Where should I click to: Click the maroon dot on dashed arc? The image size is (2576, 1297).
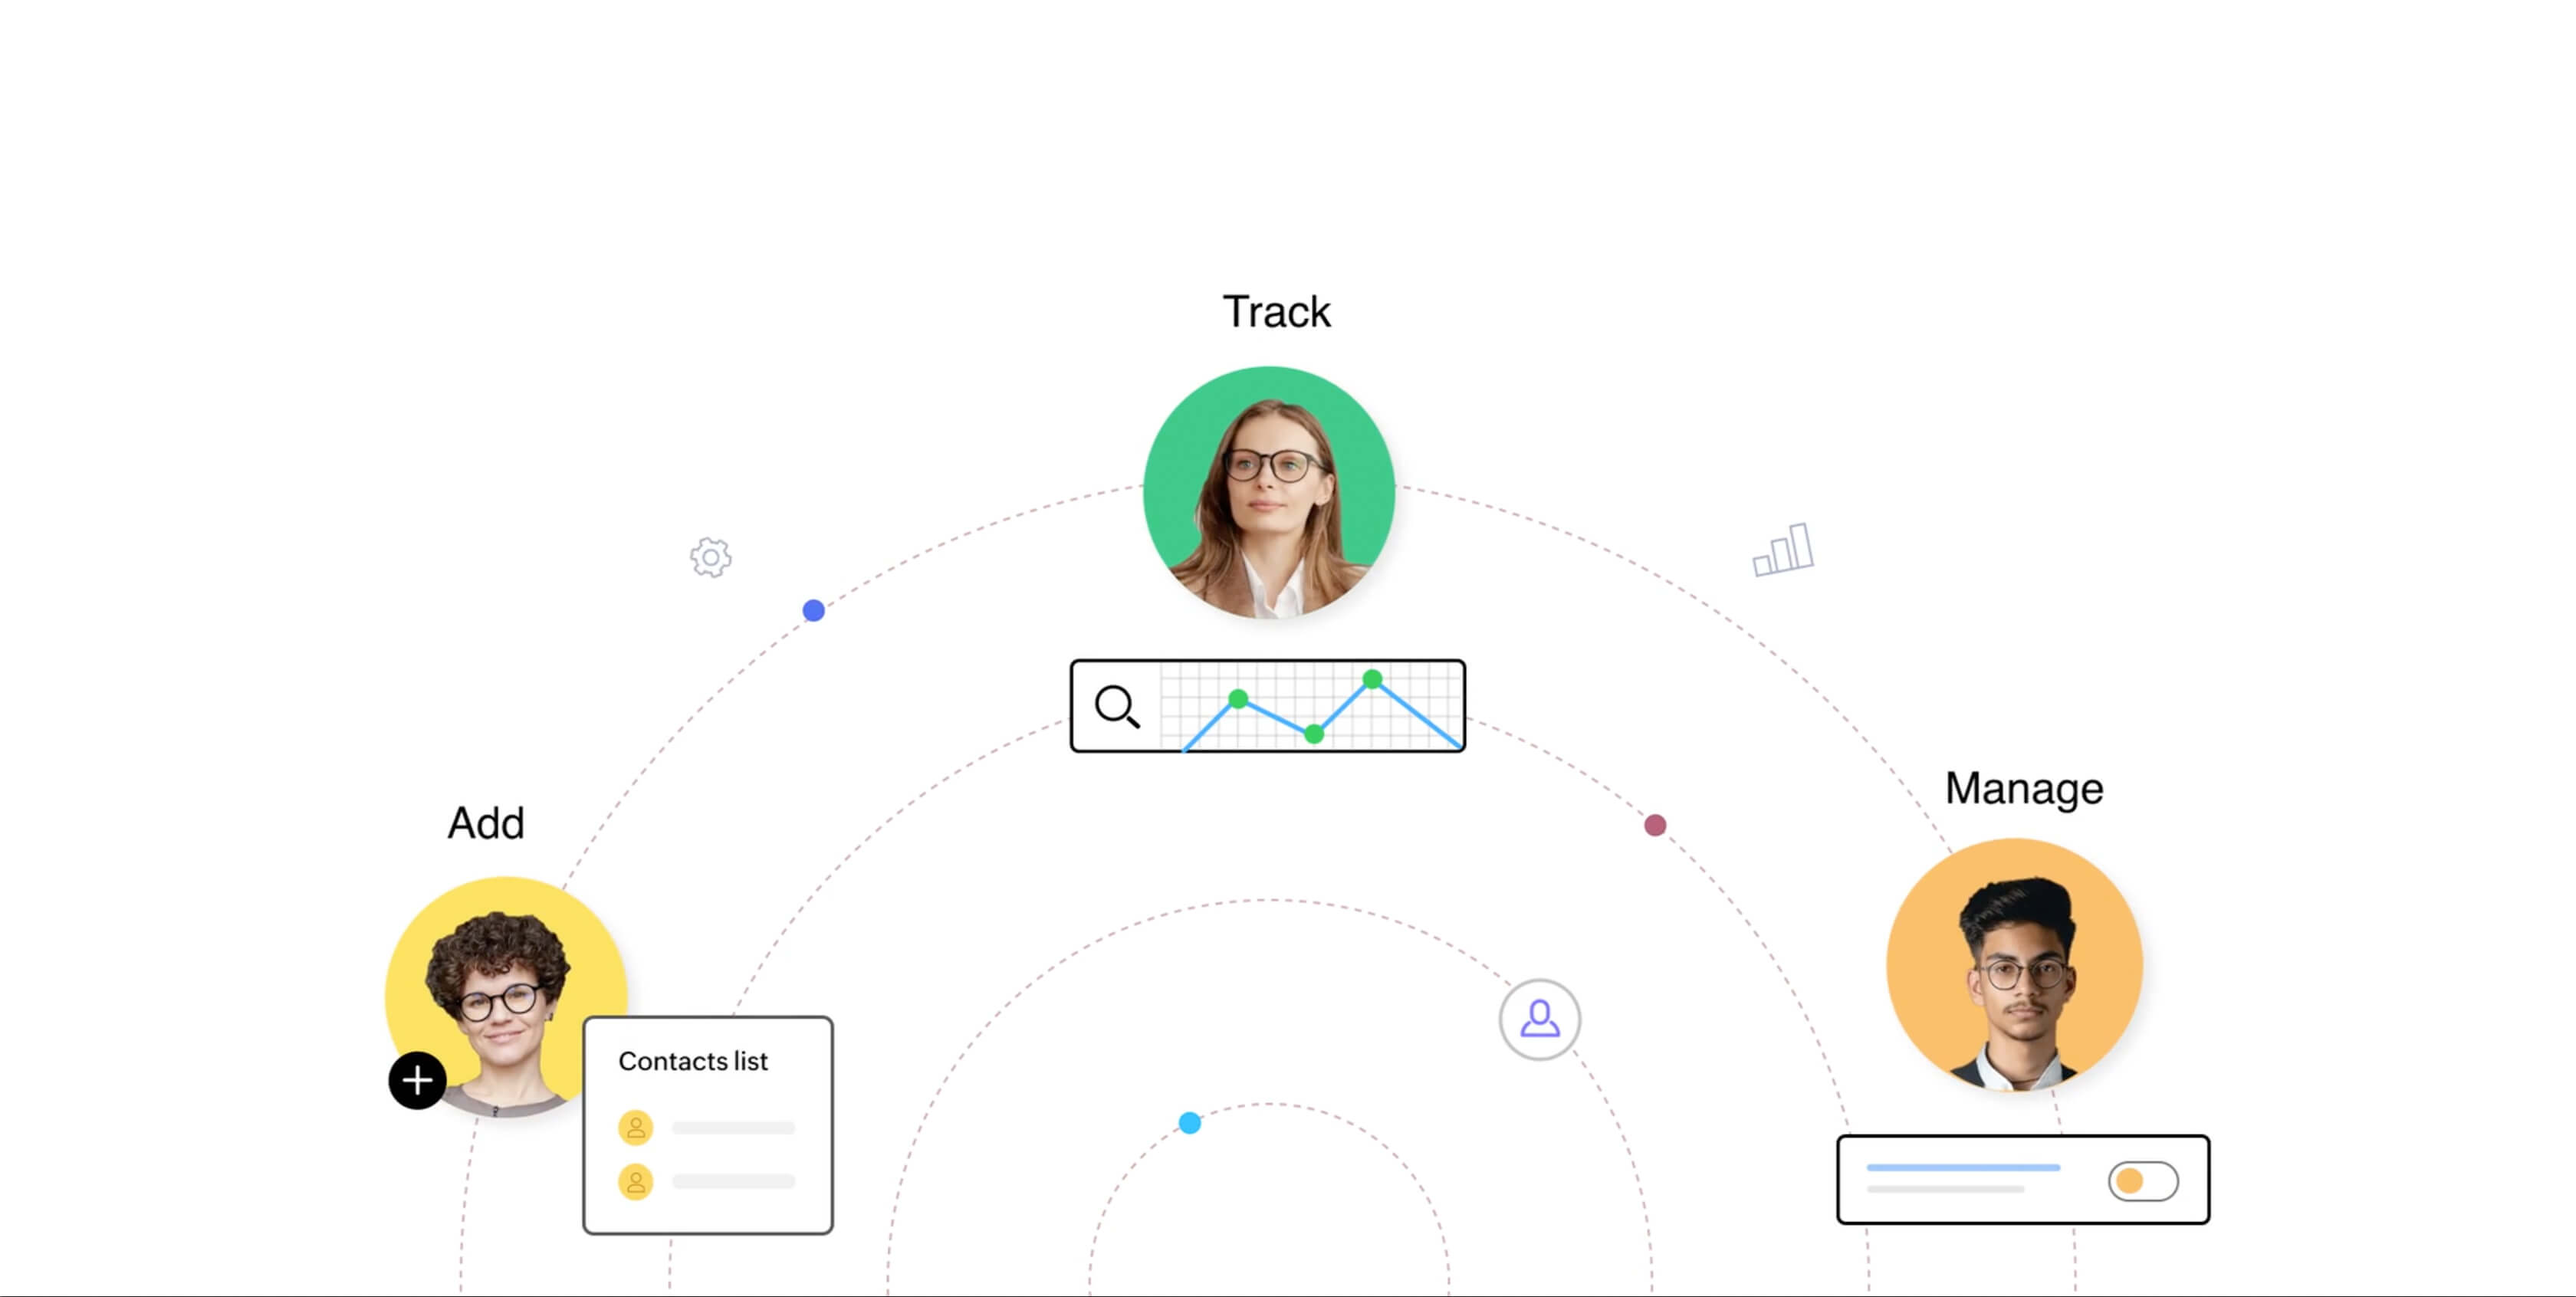(x=1655, y=825)
